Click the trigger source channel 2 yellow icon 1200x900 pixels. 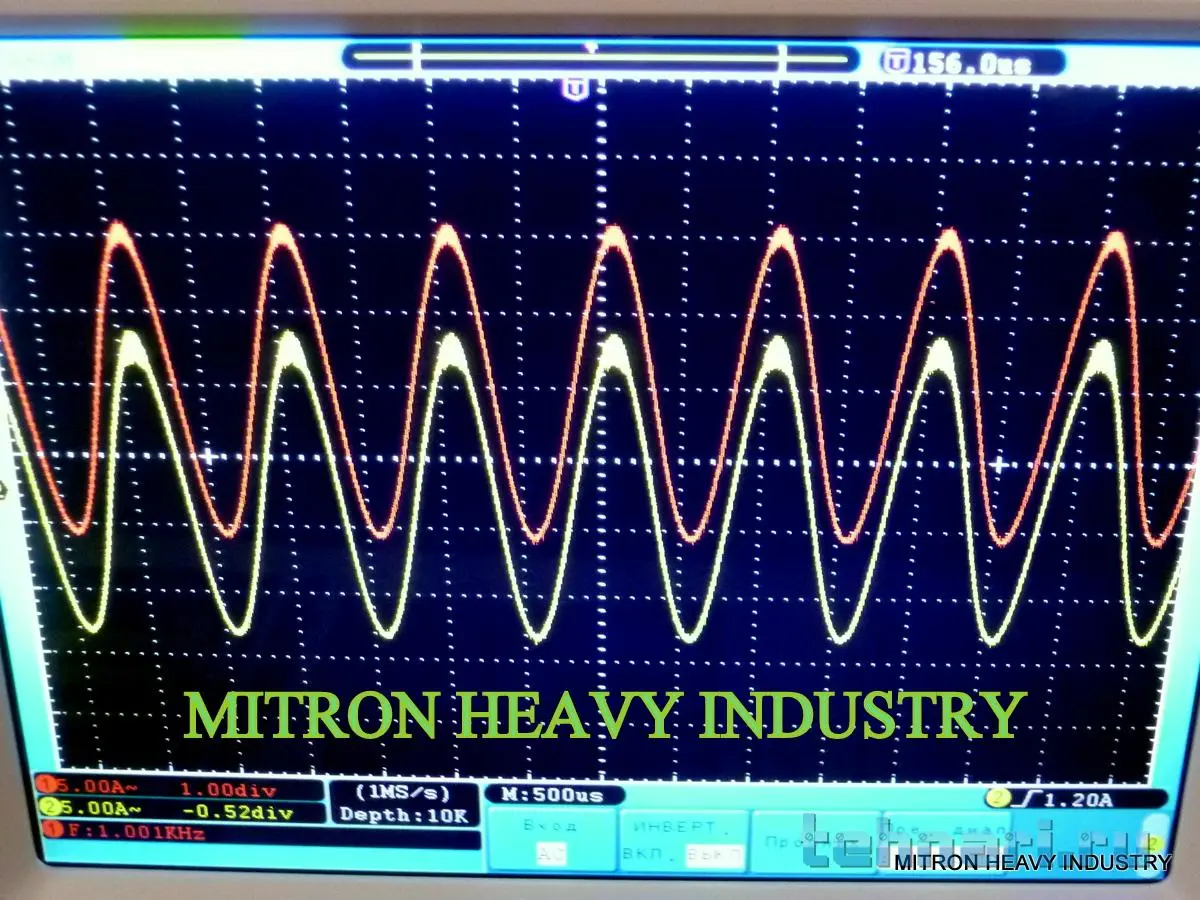(997, 799)
